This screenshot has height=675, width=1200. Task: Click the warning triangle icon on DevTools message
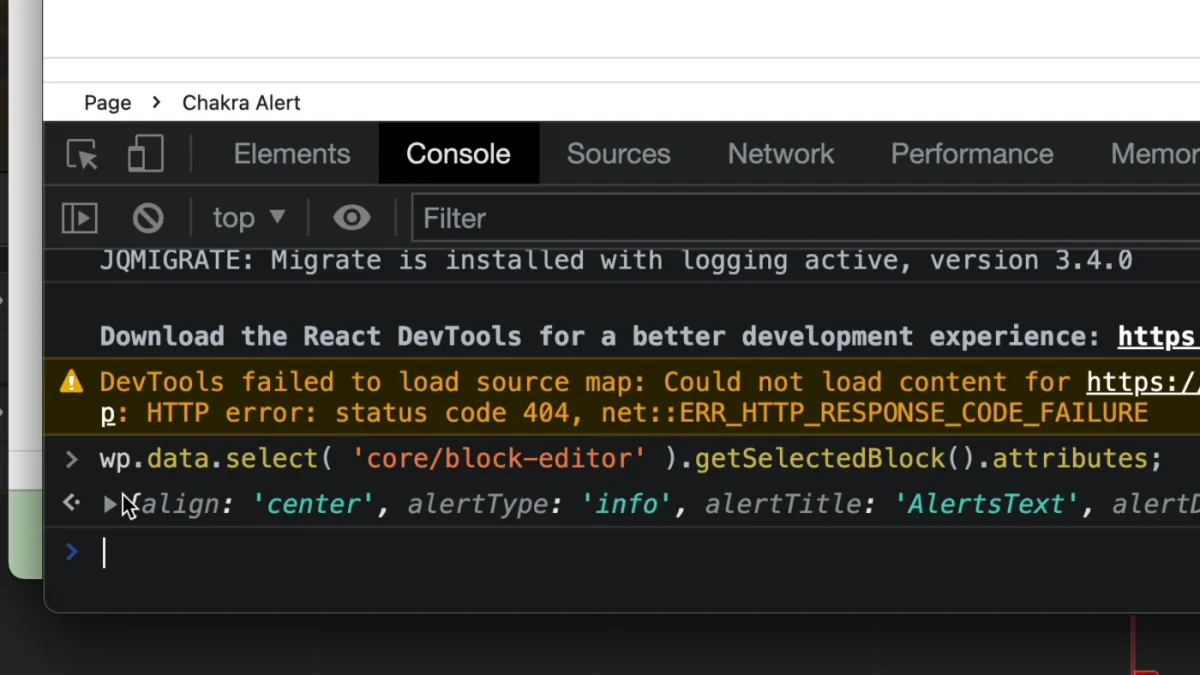click(71, 381)
